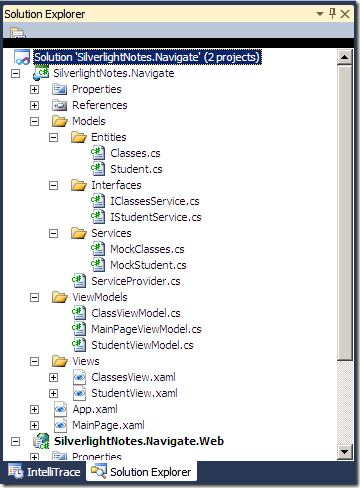360x488 pixels.
Task: Expand the ClassesView.xaml node
Action: click(x=53, y=377)
